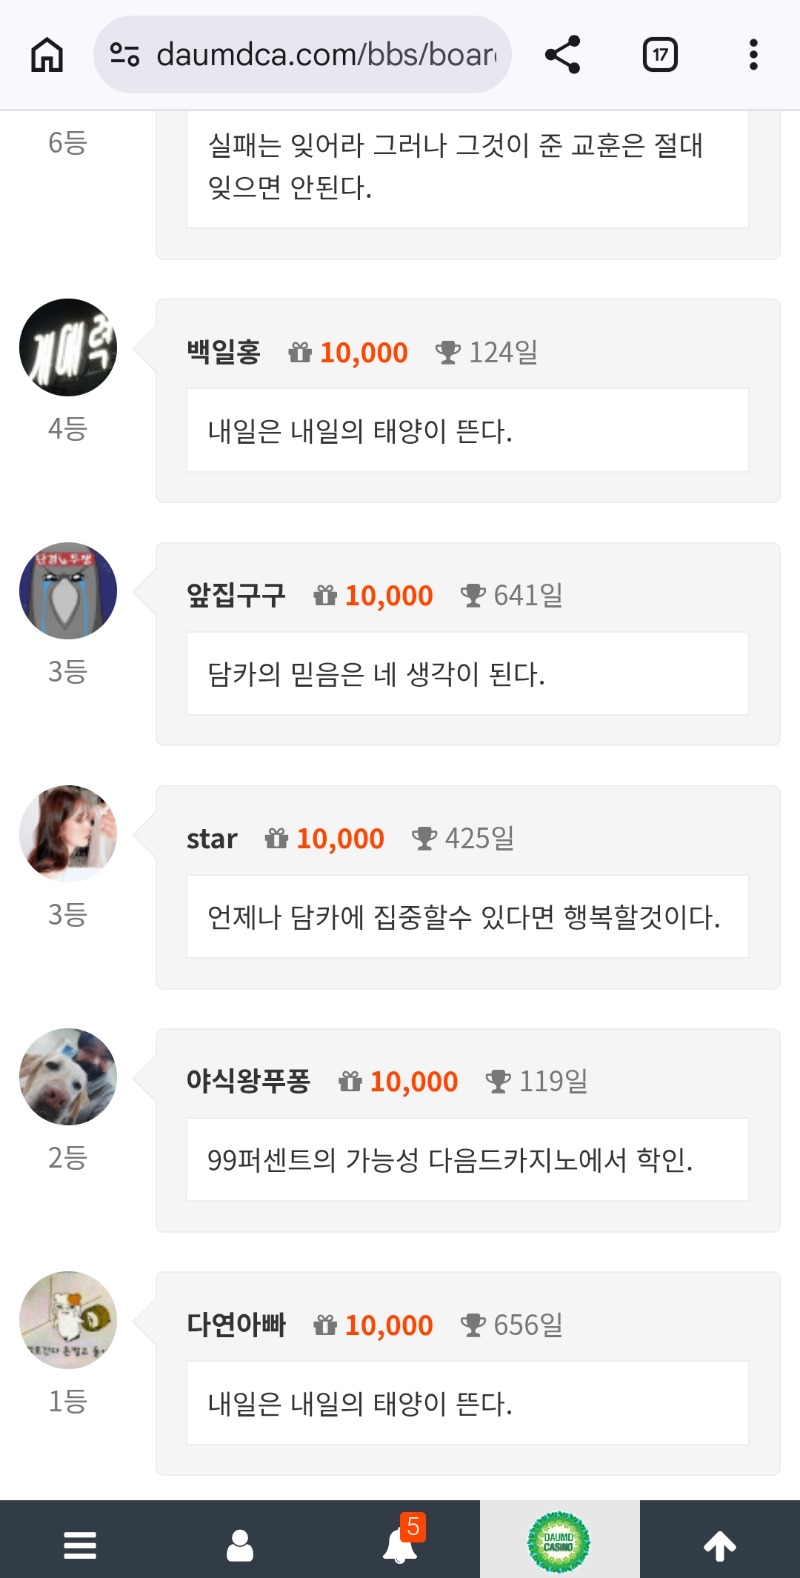The image size is (800, 1578).
Task: Tap the gift icon next to star's 10,000
Action: pos(276,839)
